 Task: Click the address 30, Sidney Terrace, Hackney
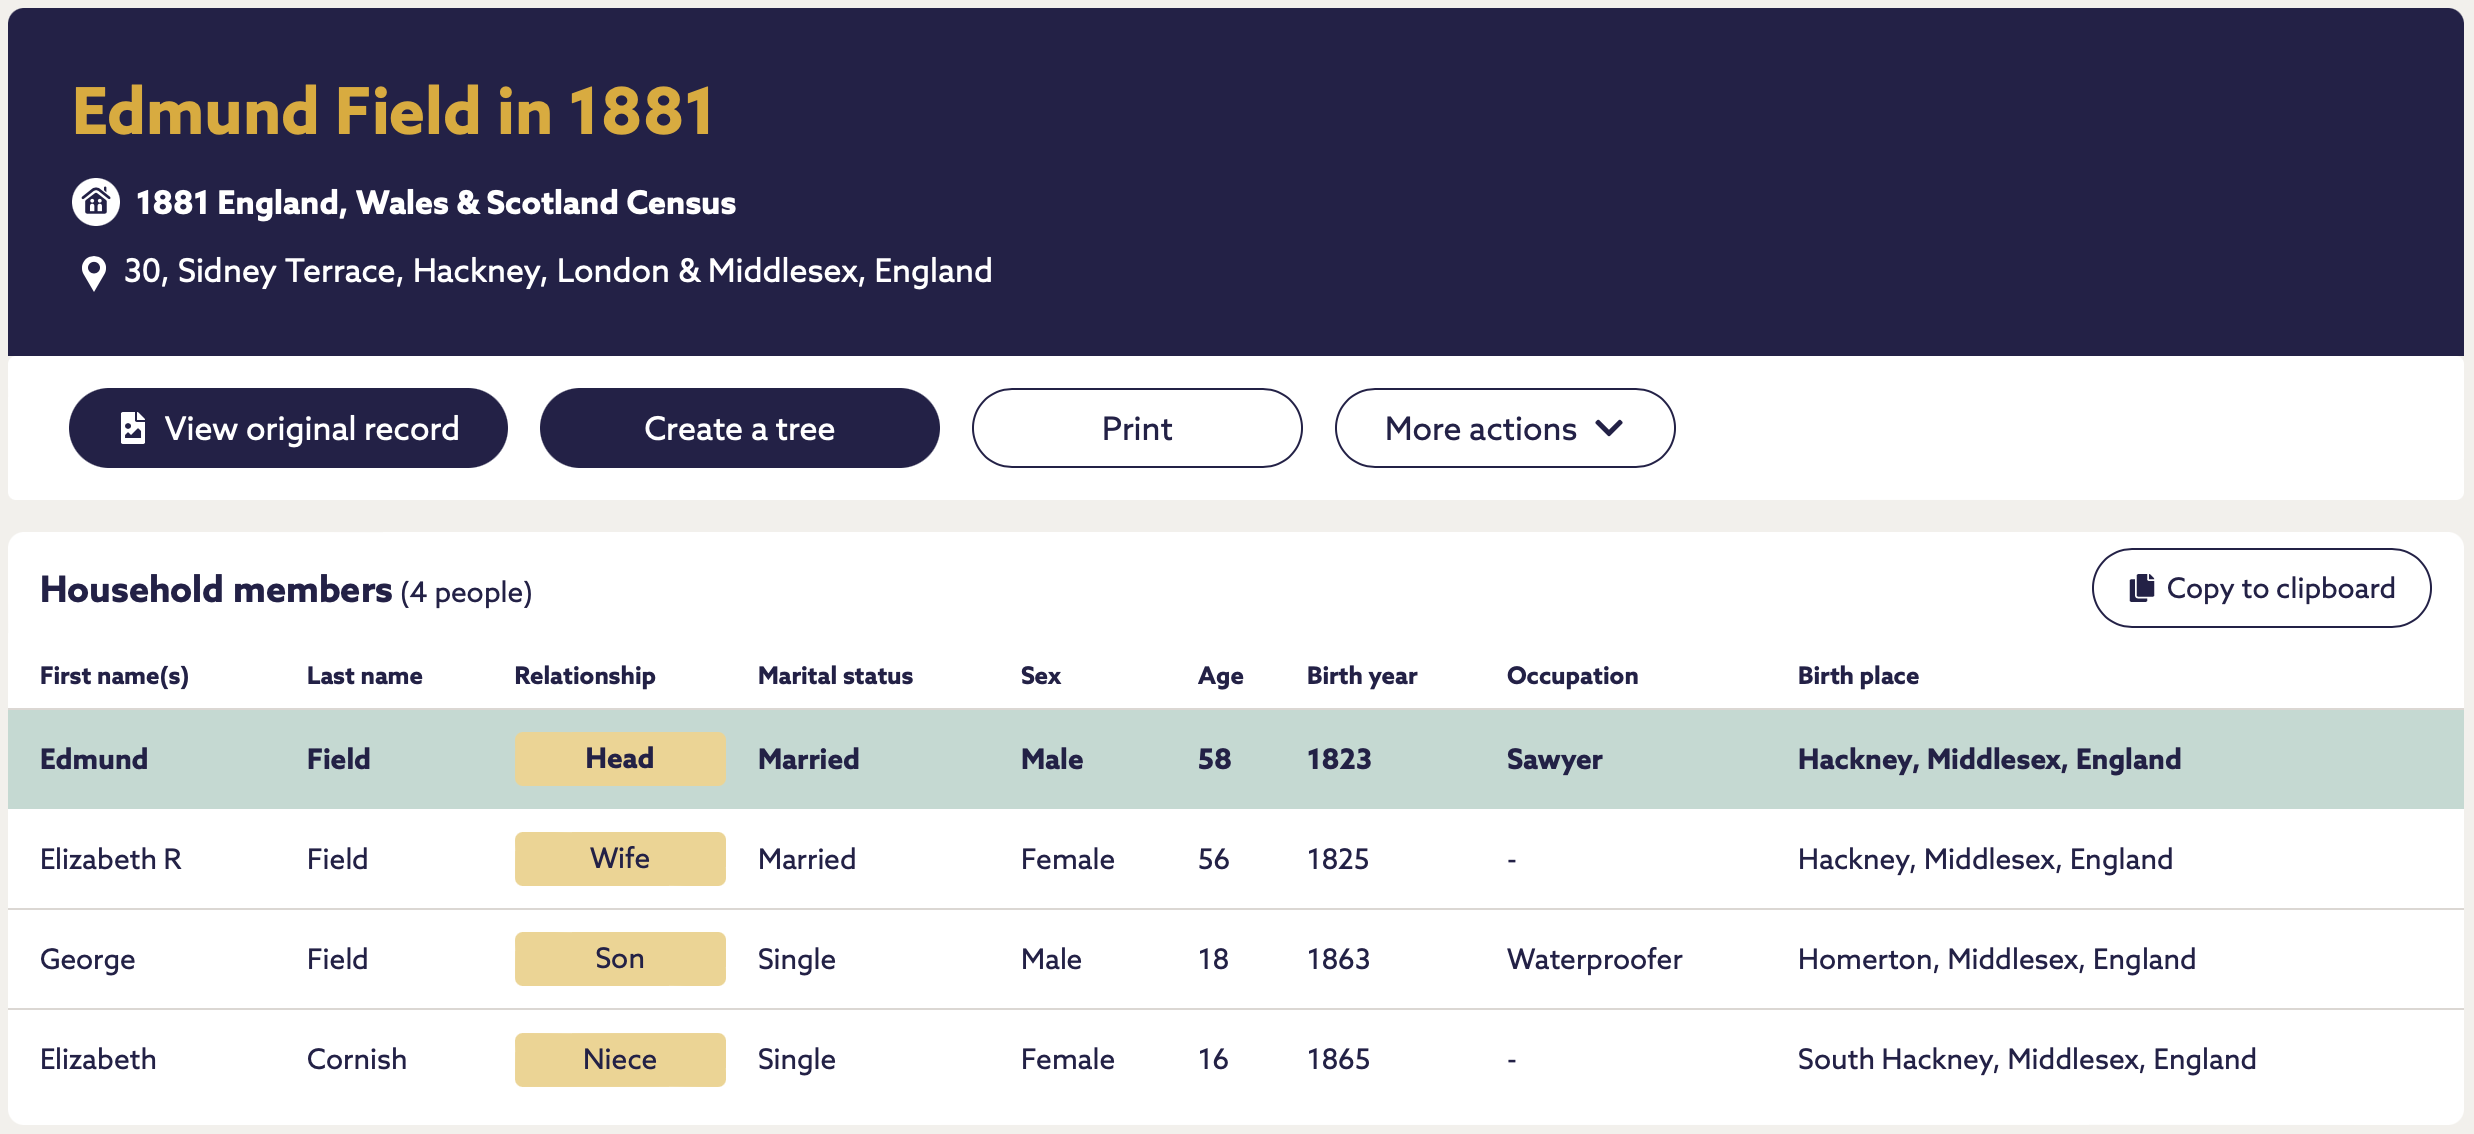558,271
